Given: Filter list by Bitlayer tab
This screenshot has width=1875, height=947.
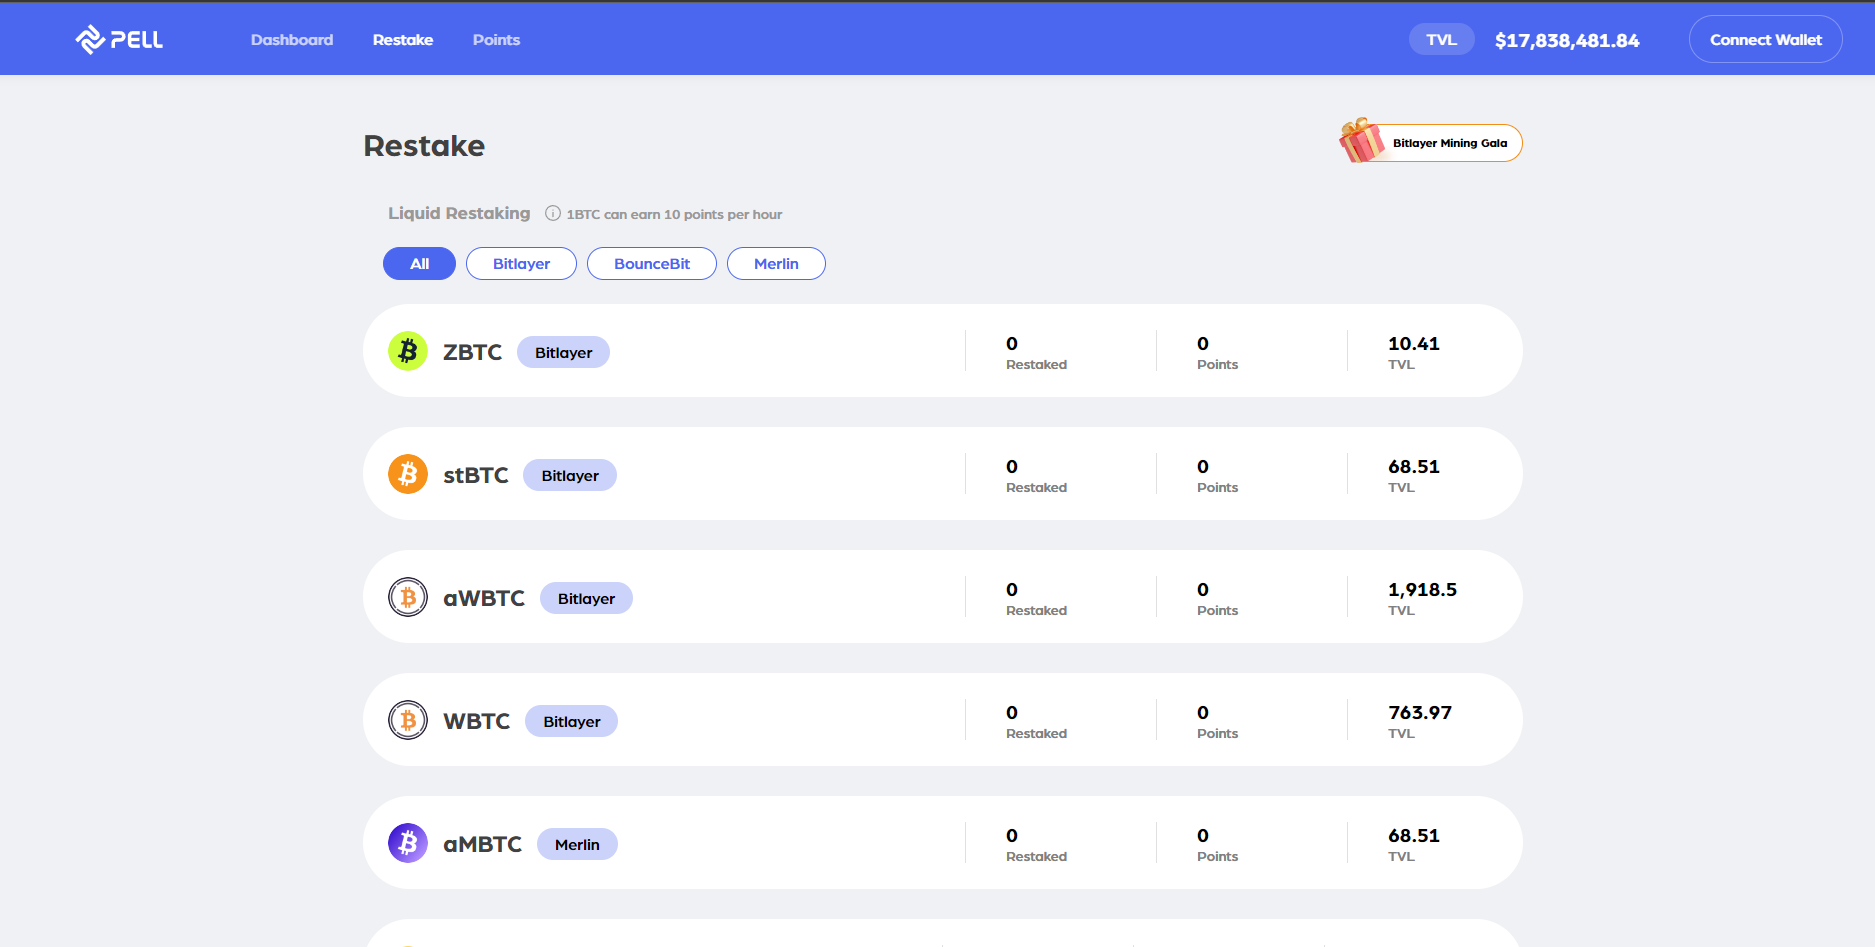Looking at the screenshot, I should pos(521,264).
